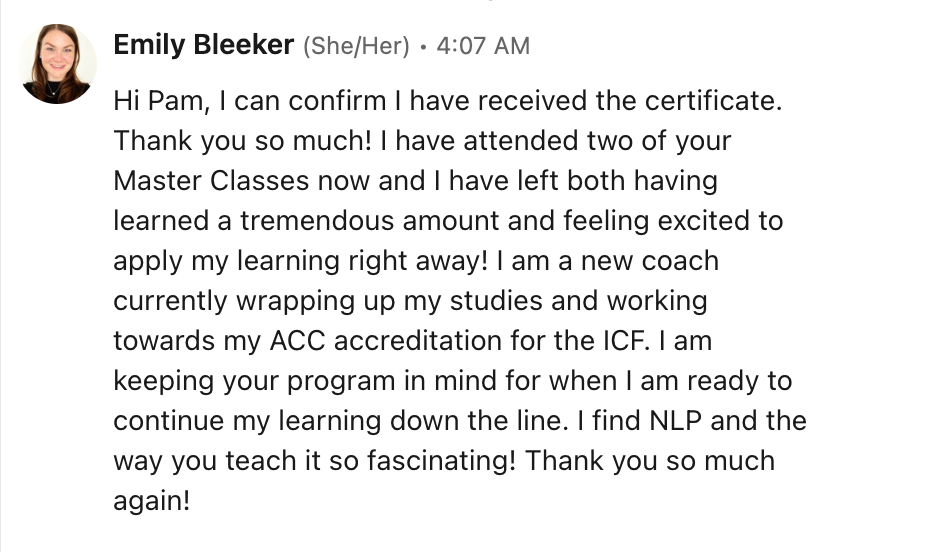This screenshot has height=552, width=934.
Task: Click the final word "again!" in message
Action: click(152, 502)
